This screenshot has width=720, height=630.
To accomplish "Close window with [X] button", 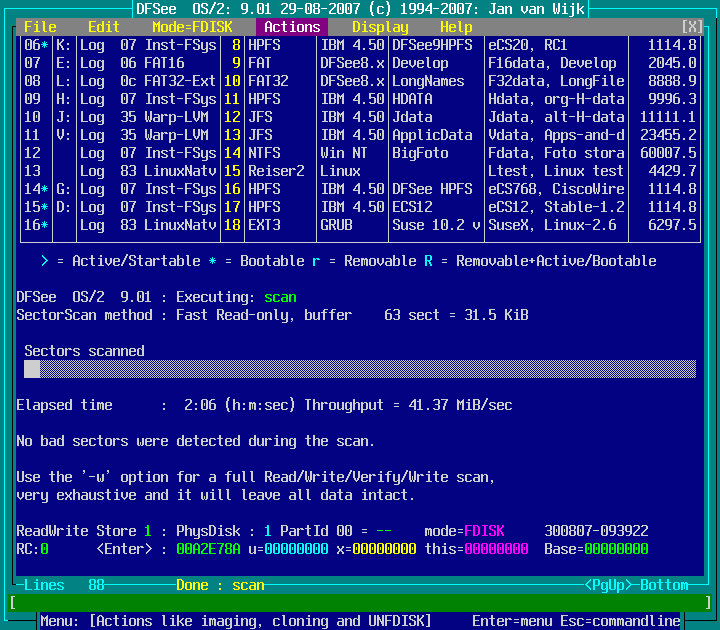I will 692,27.
